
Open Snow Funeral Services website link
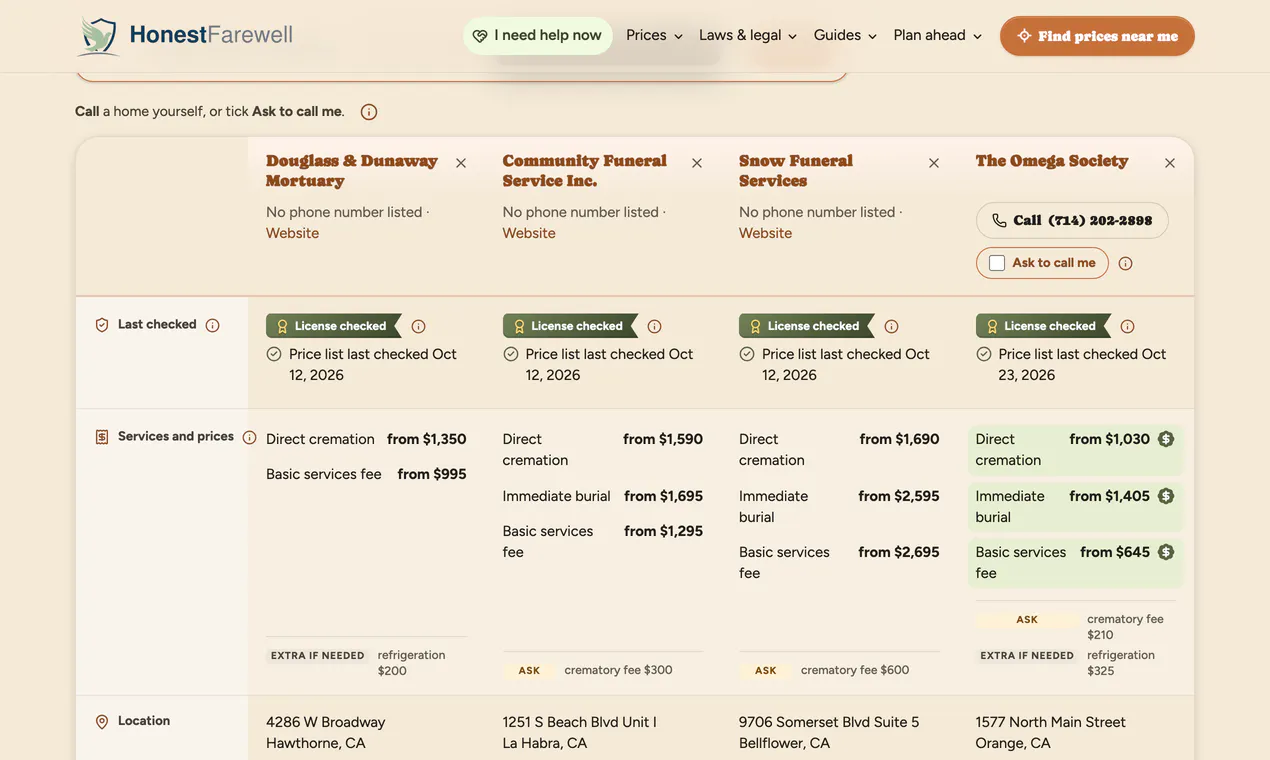pyautogui.click(x=765, y=233)
